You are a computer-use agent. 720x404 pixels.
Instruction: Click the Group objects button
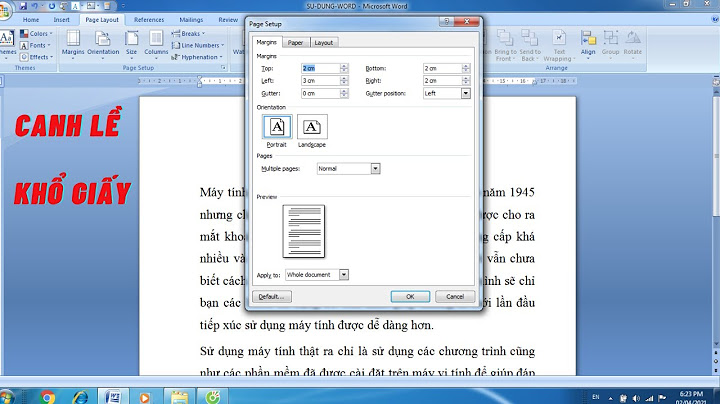[x=610, y=43]
